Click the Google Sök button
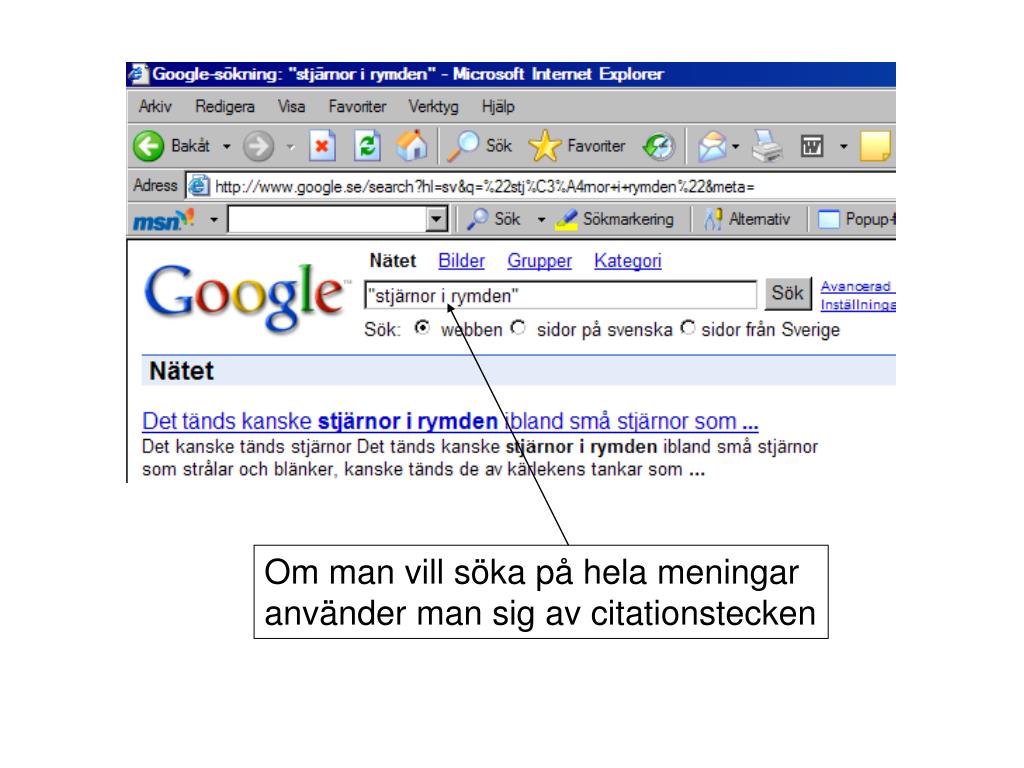This screenshot has height=768, width=1024. (x=788, y=293)
